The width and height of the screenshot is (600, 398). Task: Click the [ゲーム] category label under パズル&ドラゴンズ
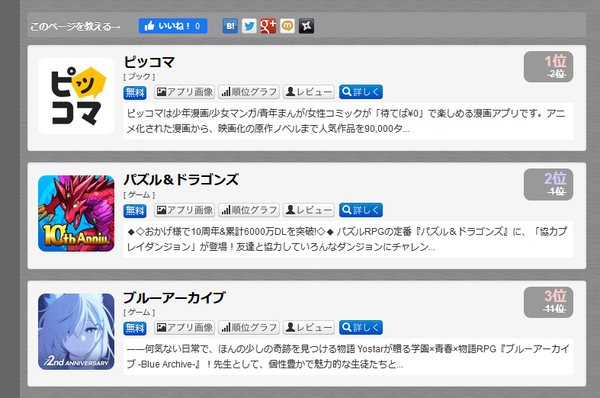click(x=139, y=195)
